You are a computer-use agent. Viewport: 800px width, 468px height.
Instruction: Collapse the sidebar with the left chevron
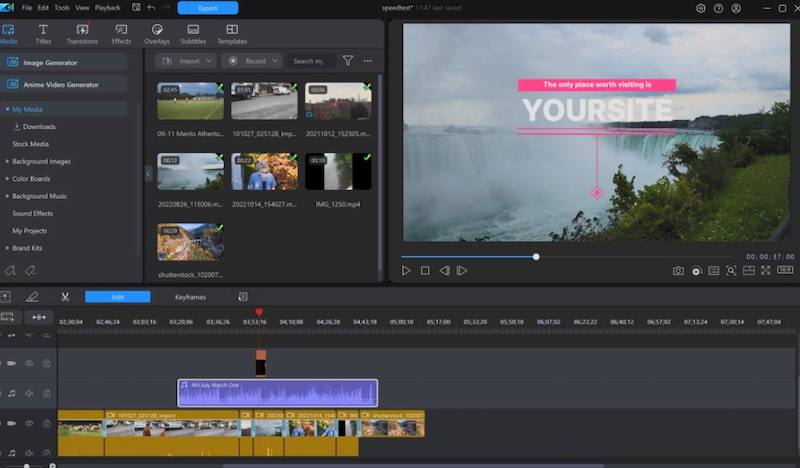(x=148, y=174)
